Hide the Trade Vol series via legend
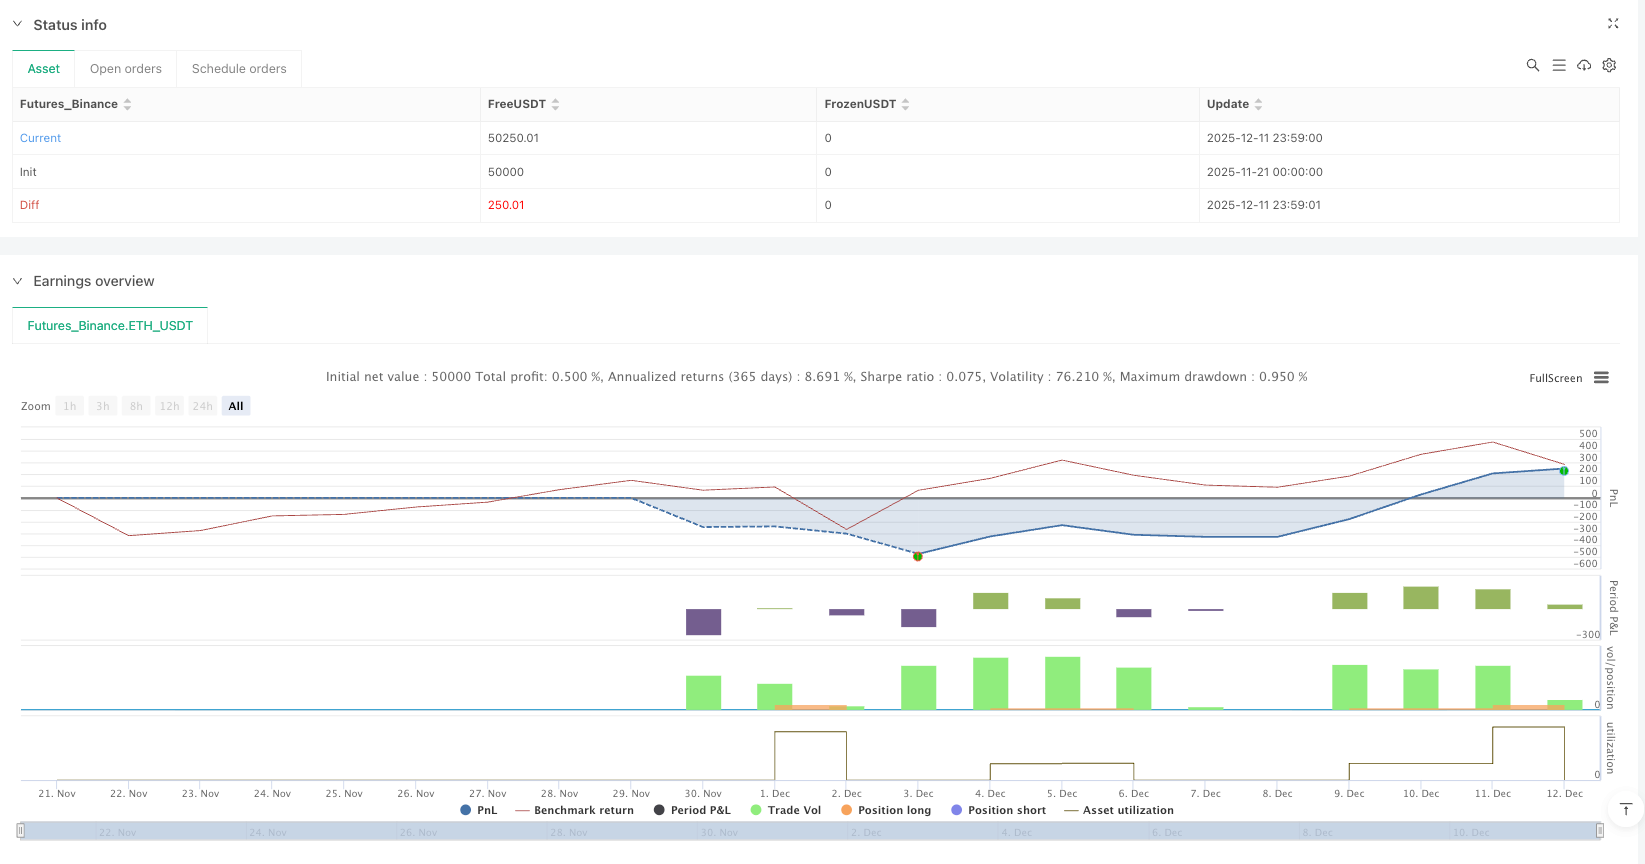Screen dimensions: 1645x864 coord(786,810)
